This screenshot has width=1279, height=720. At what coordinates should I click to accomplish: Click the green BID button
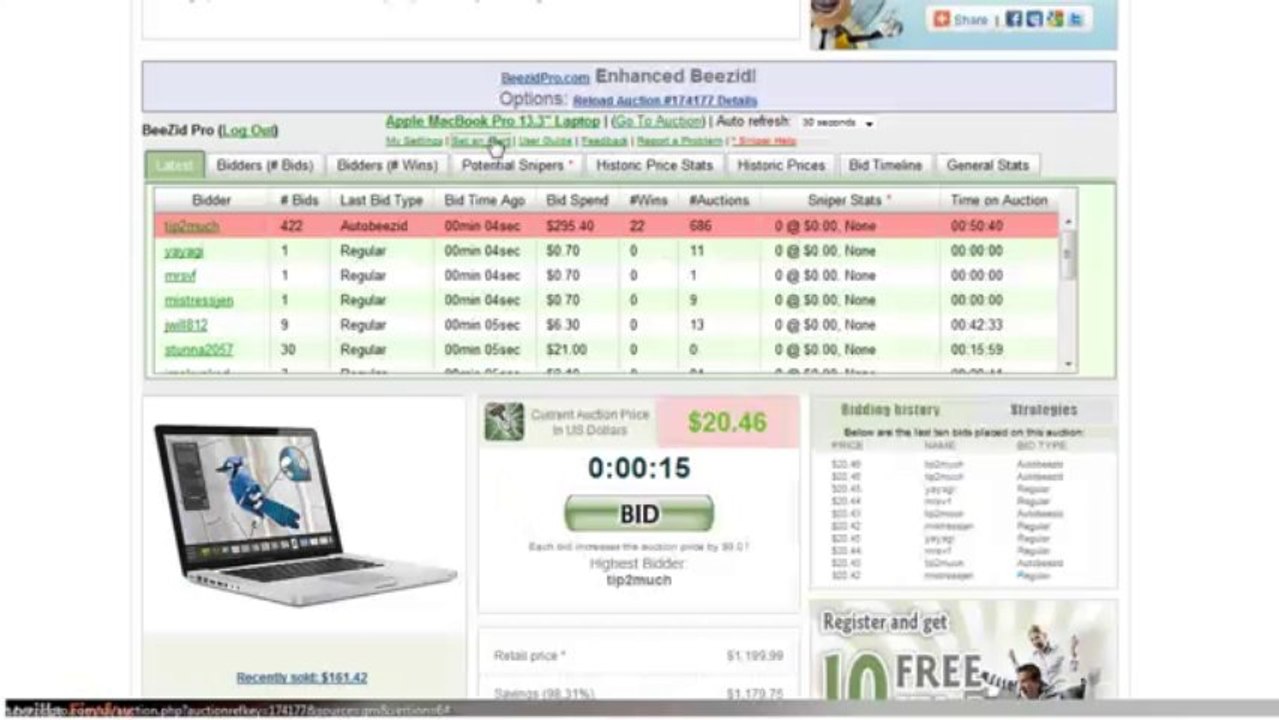click(x=639, y=514)
